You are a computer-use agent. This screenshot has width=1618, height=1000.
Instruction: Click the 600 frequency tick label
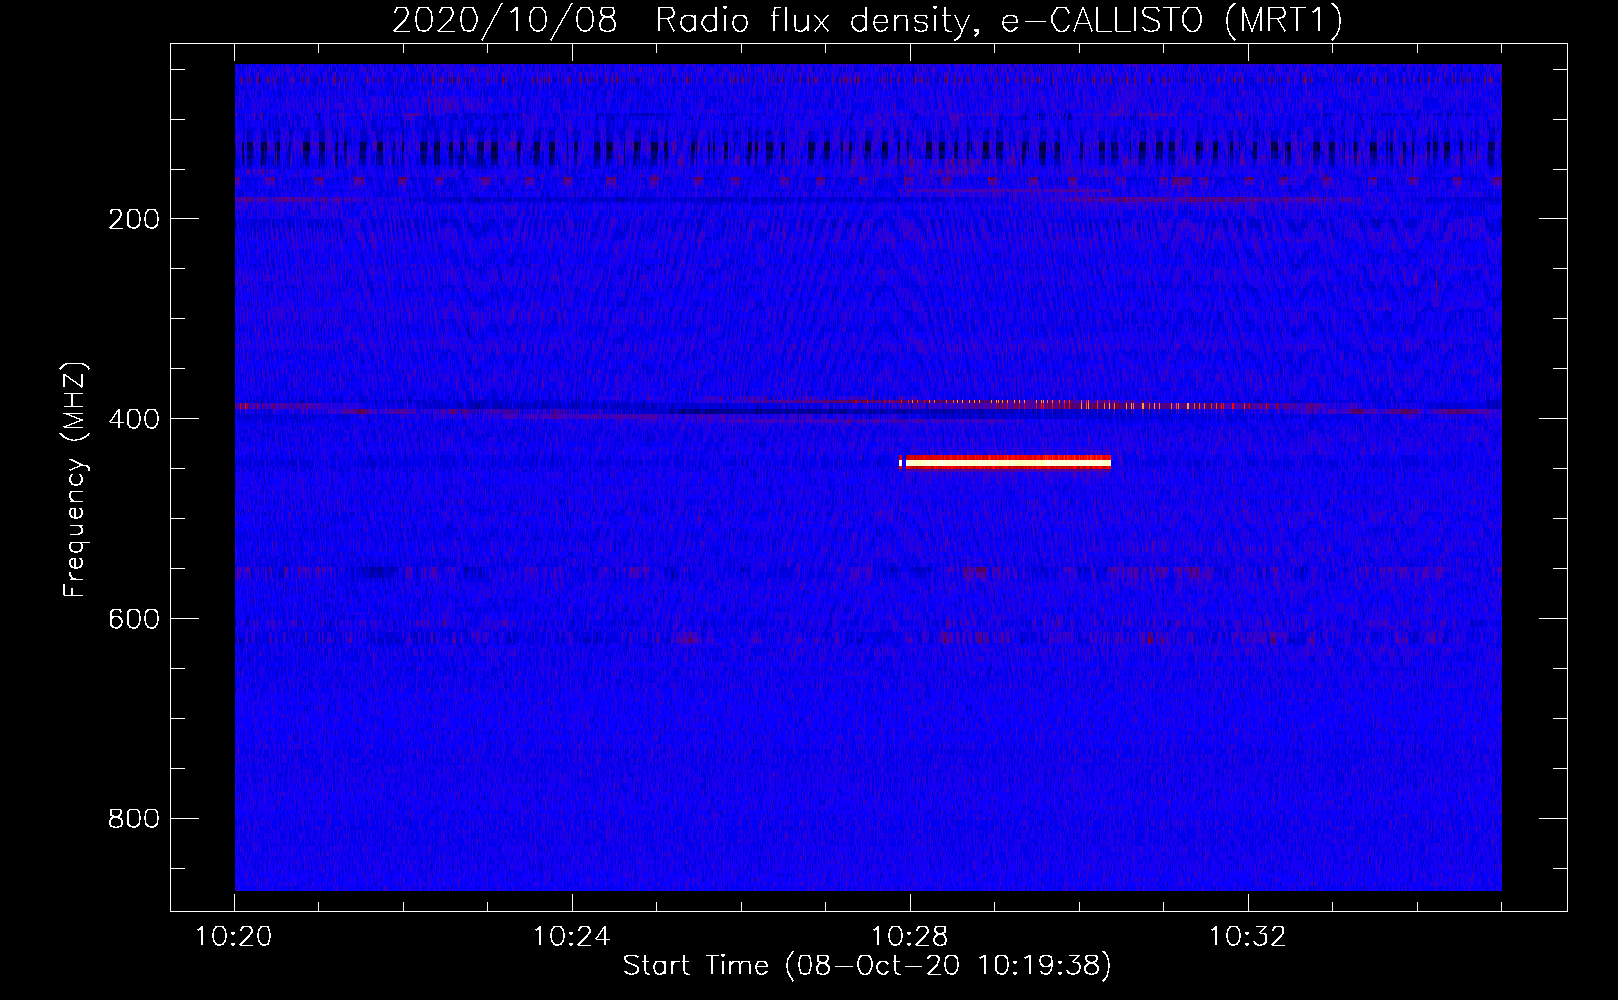click(x=134, y=619)
